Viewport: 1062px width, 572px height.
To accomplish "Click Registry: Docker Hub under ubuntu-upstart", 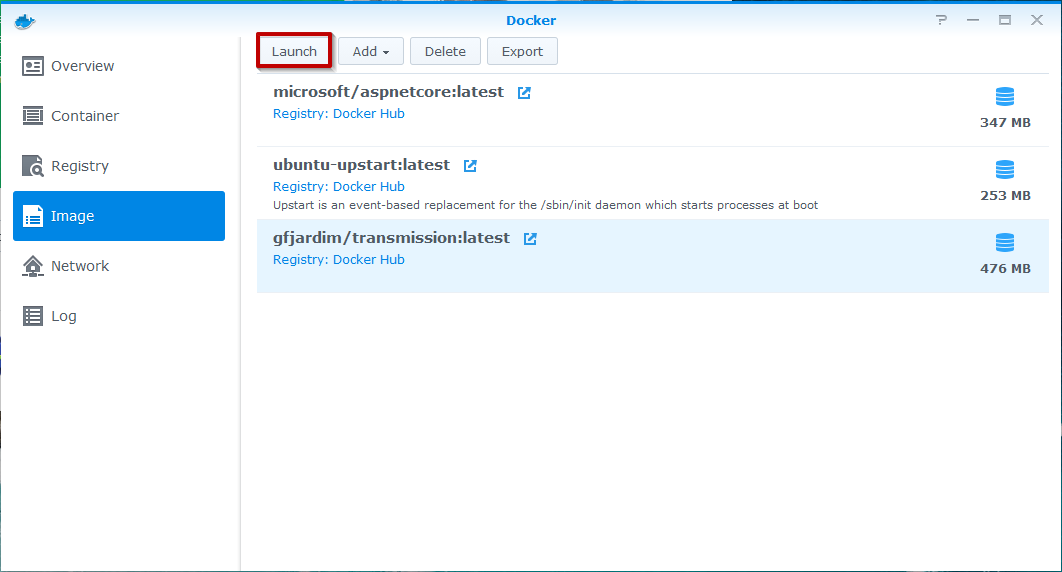I will tap(339, 187).
